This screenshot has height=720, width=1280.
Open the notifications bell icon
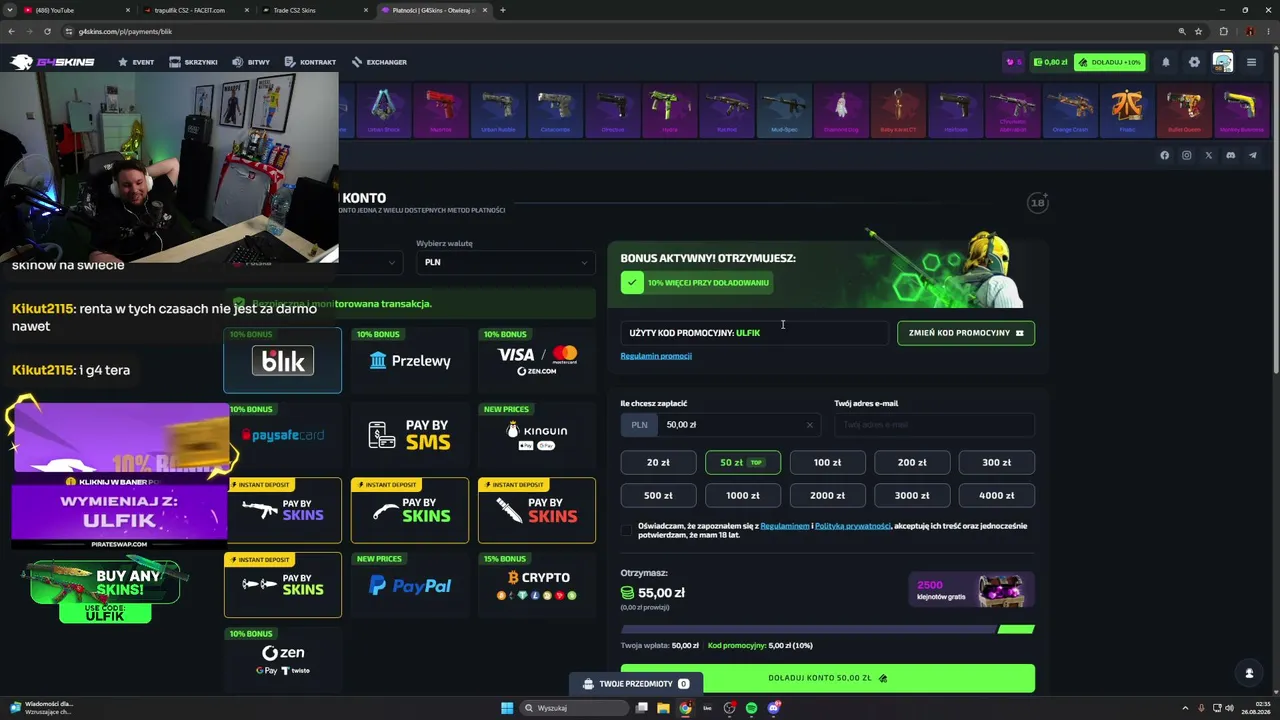coord(1165,62)
